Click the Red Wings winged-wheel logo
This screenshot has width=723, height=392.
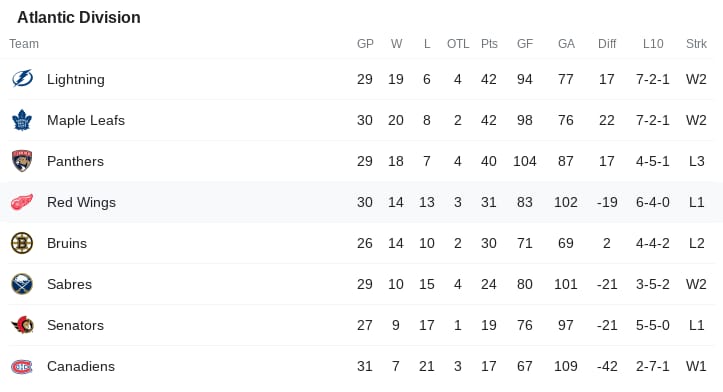22,202
